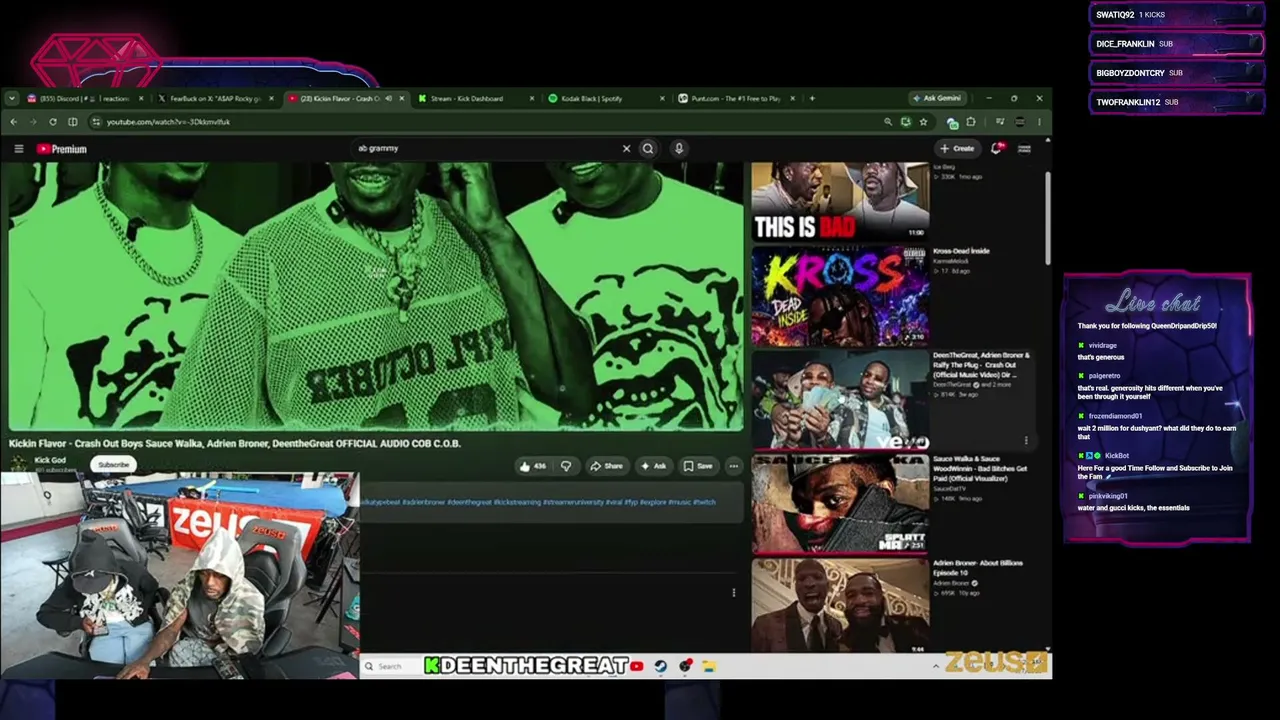
Task: Like the Kickin Flavor video
Action: pos(531,466)
